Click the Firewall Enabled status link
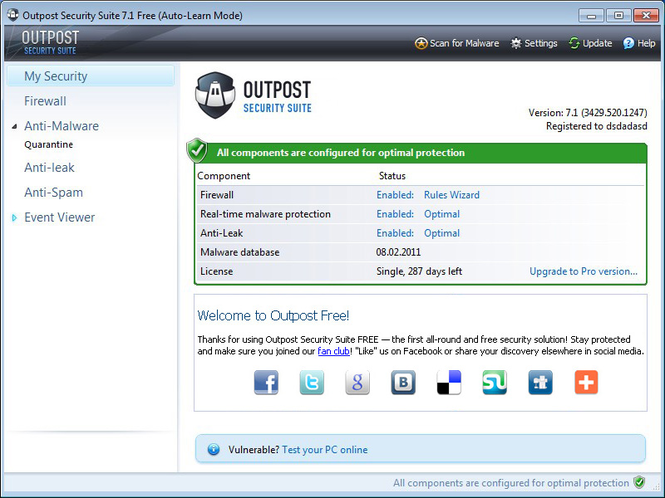 pyautogui.click(x=395, y=195)
